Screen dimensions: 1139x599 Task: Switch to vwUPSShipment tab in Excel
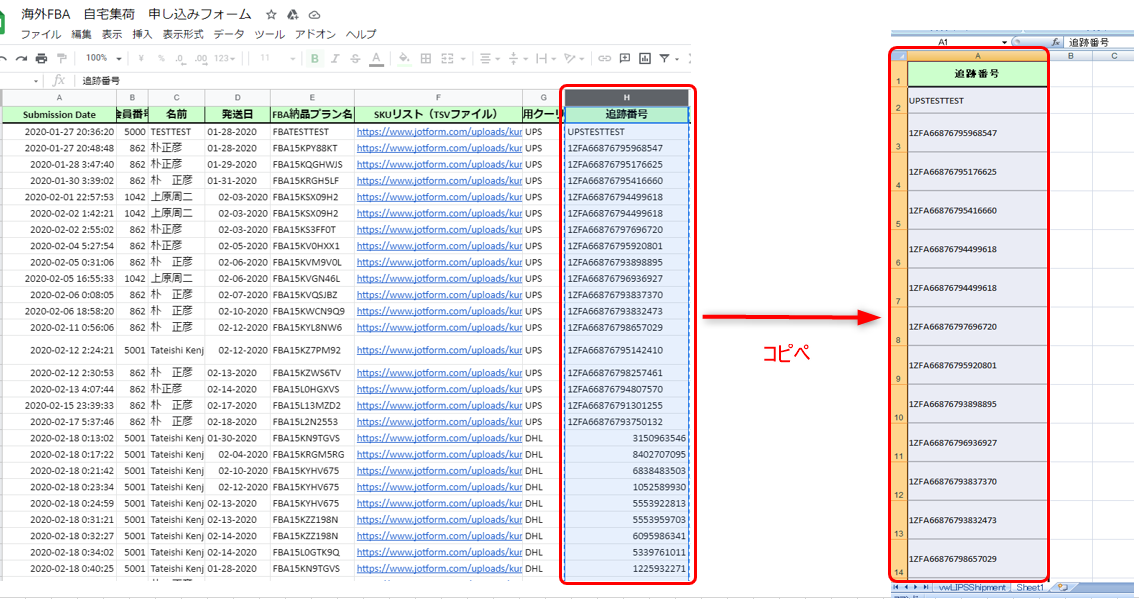[x=972, y=587]
